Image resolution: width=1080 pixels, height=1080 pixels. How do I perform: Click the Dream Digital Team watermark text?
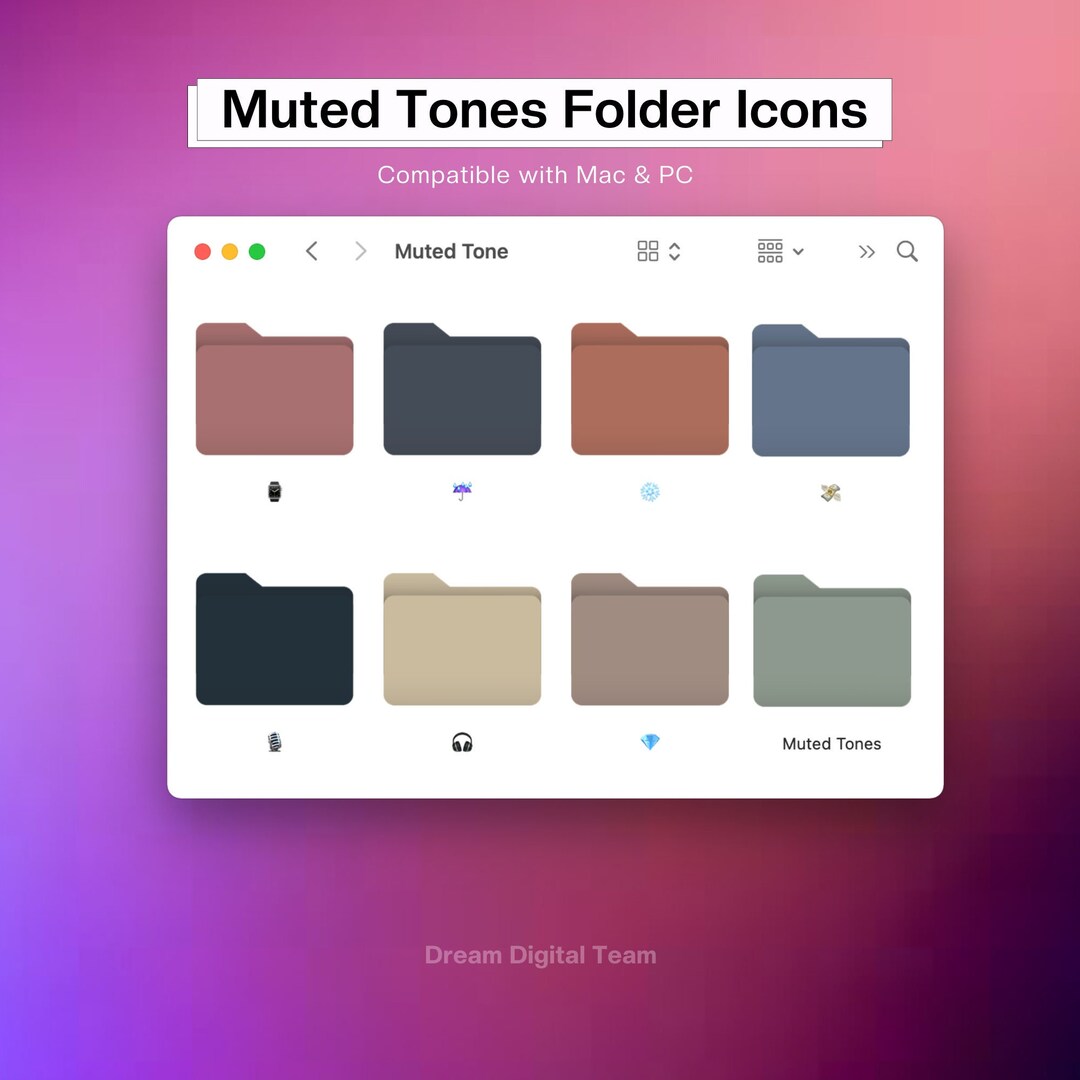pos(540,955)
